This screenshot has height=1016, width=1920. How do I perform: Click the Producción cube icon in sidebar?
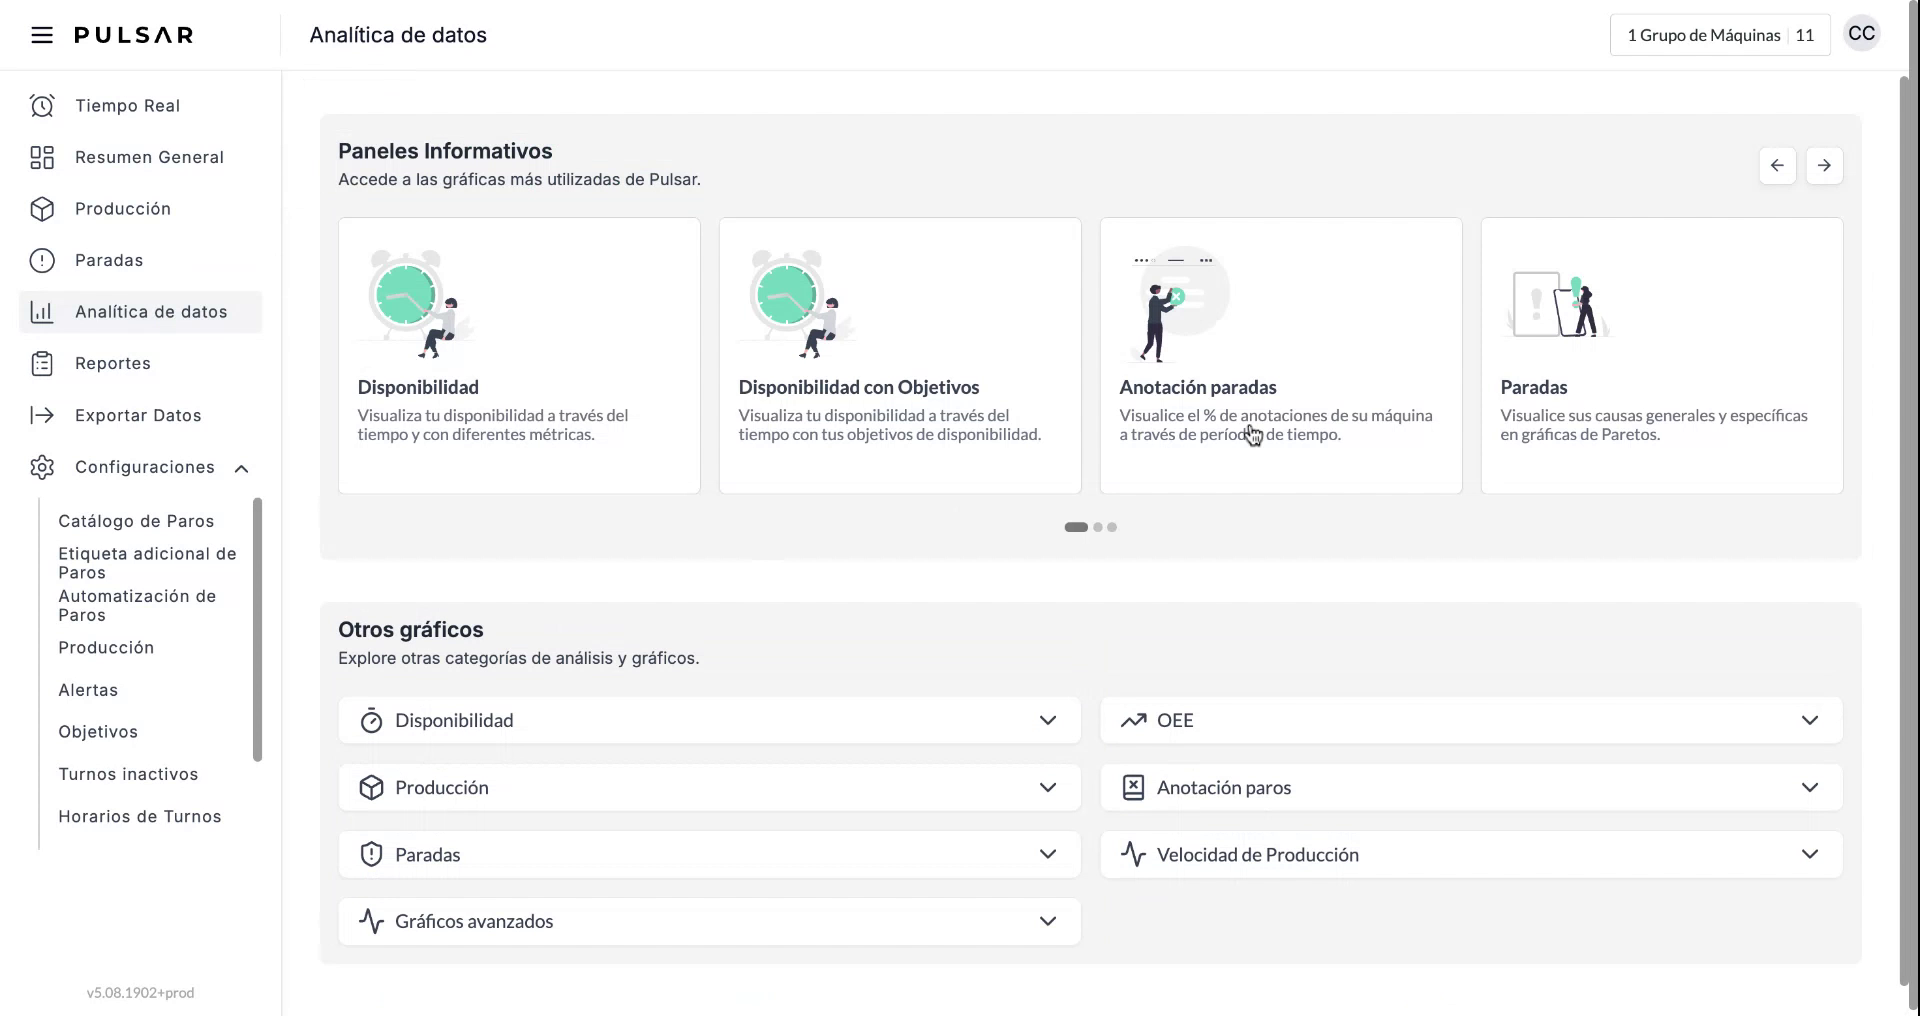pyautogui.click(x=42, y=209)
